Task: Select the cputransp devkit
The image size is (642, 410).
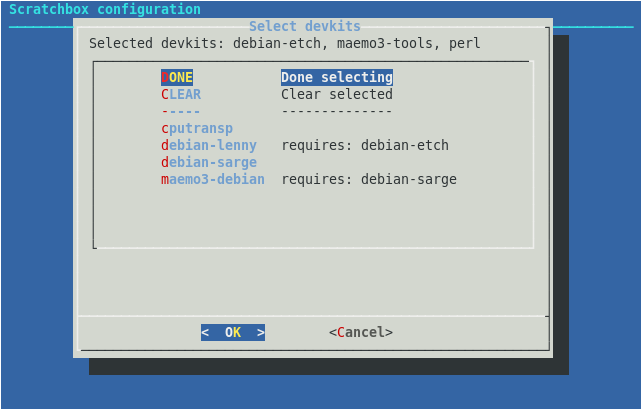Action: click(197, 128)
